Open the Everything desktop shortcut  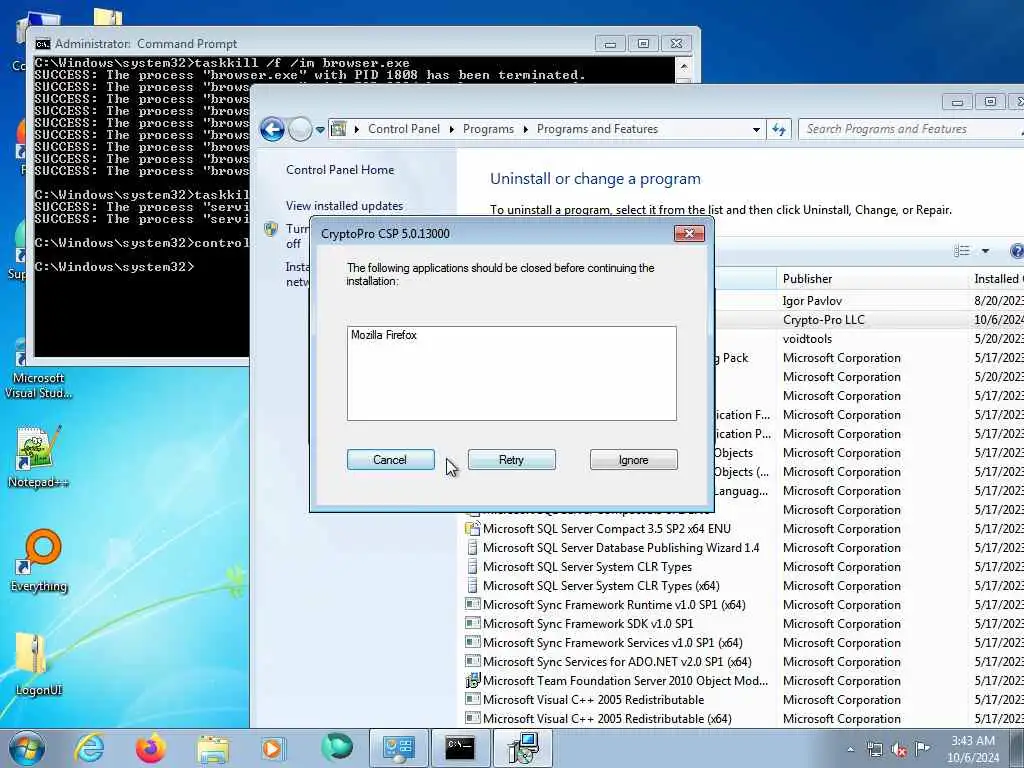tap(39, 560)
